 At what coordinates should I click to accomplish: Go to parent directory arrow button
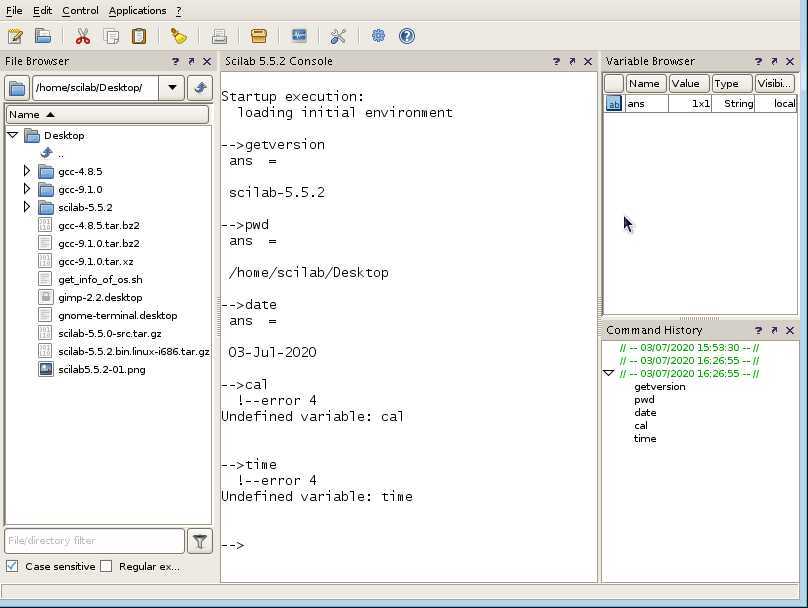[200, 88]
